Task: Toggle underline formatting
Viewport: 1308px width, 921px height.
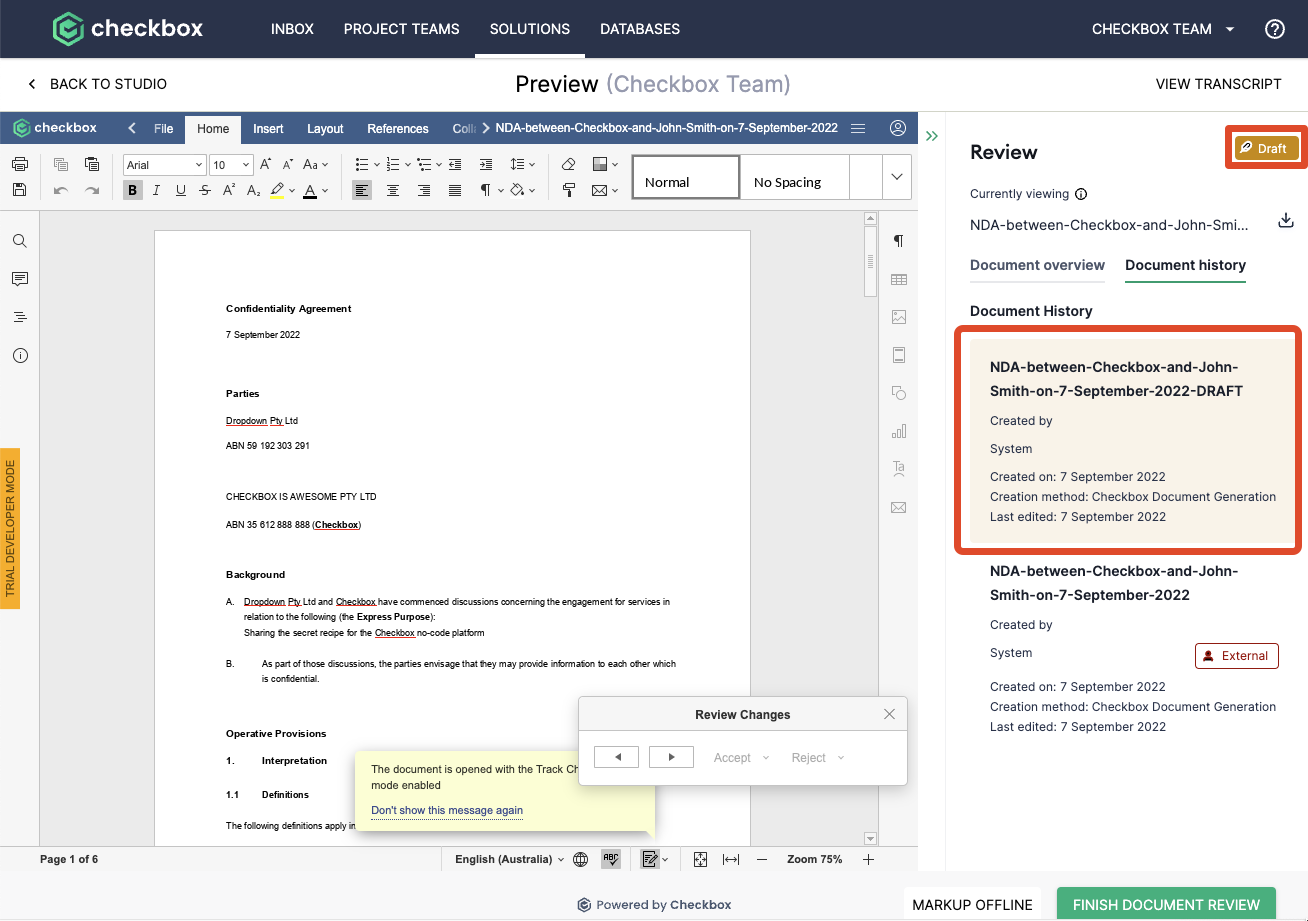Action: (181, 190)
